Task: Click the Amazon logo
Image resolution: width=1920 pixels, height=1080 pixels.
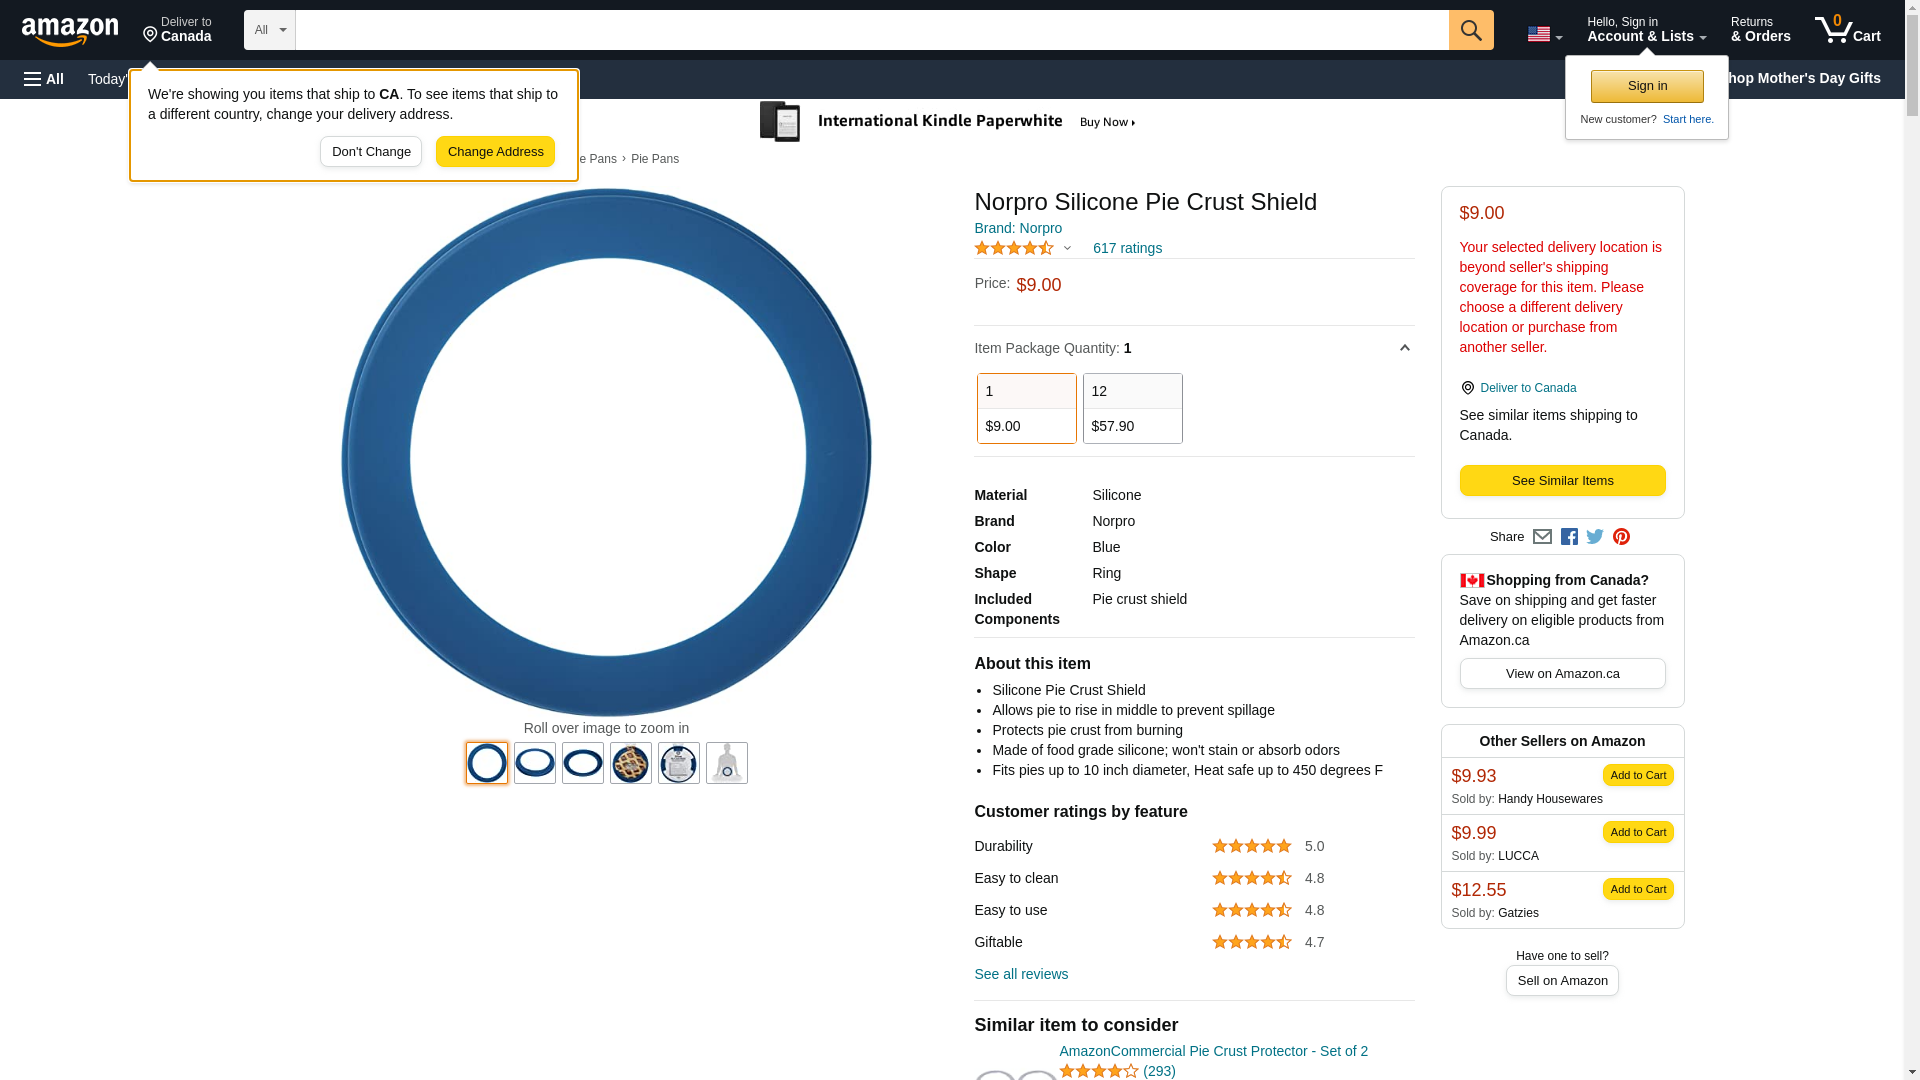Action: click(x=70, y=31)
